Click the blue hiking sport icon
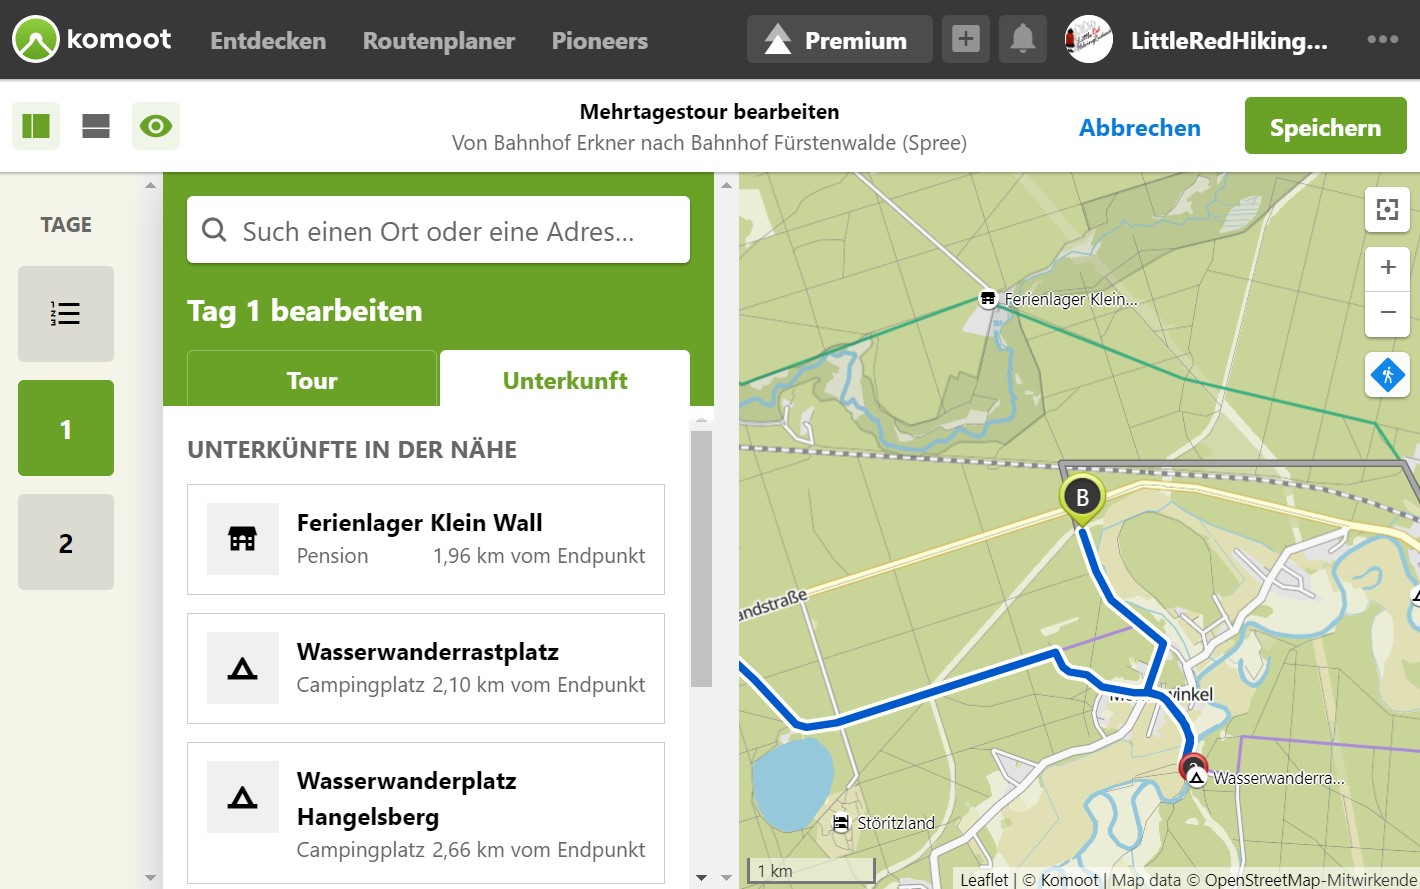 tap(1387, 375)
